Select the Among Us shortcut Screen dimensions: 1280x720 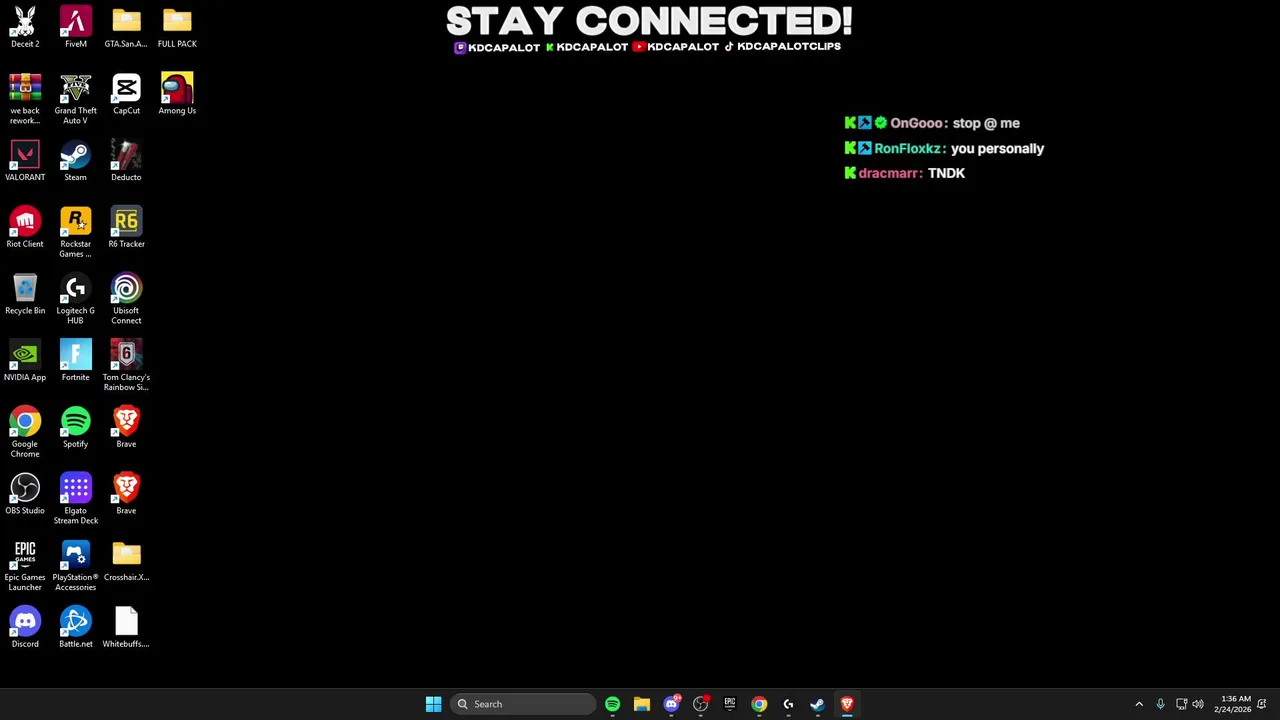[x=177, y=94]
